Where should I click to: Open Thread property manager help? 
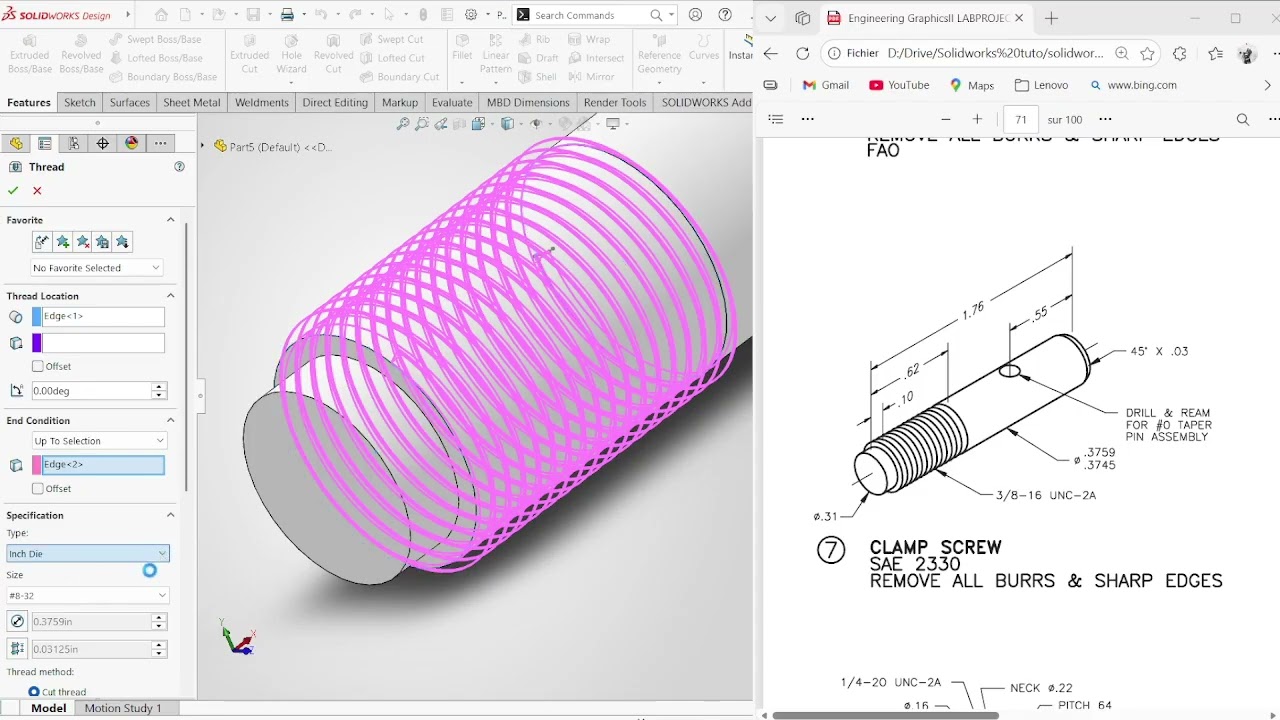pos(179,167)
